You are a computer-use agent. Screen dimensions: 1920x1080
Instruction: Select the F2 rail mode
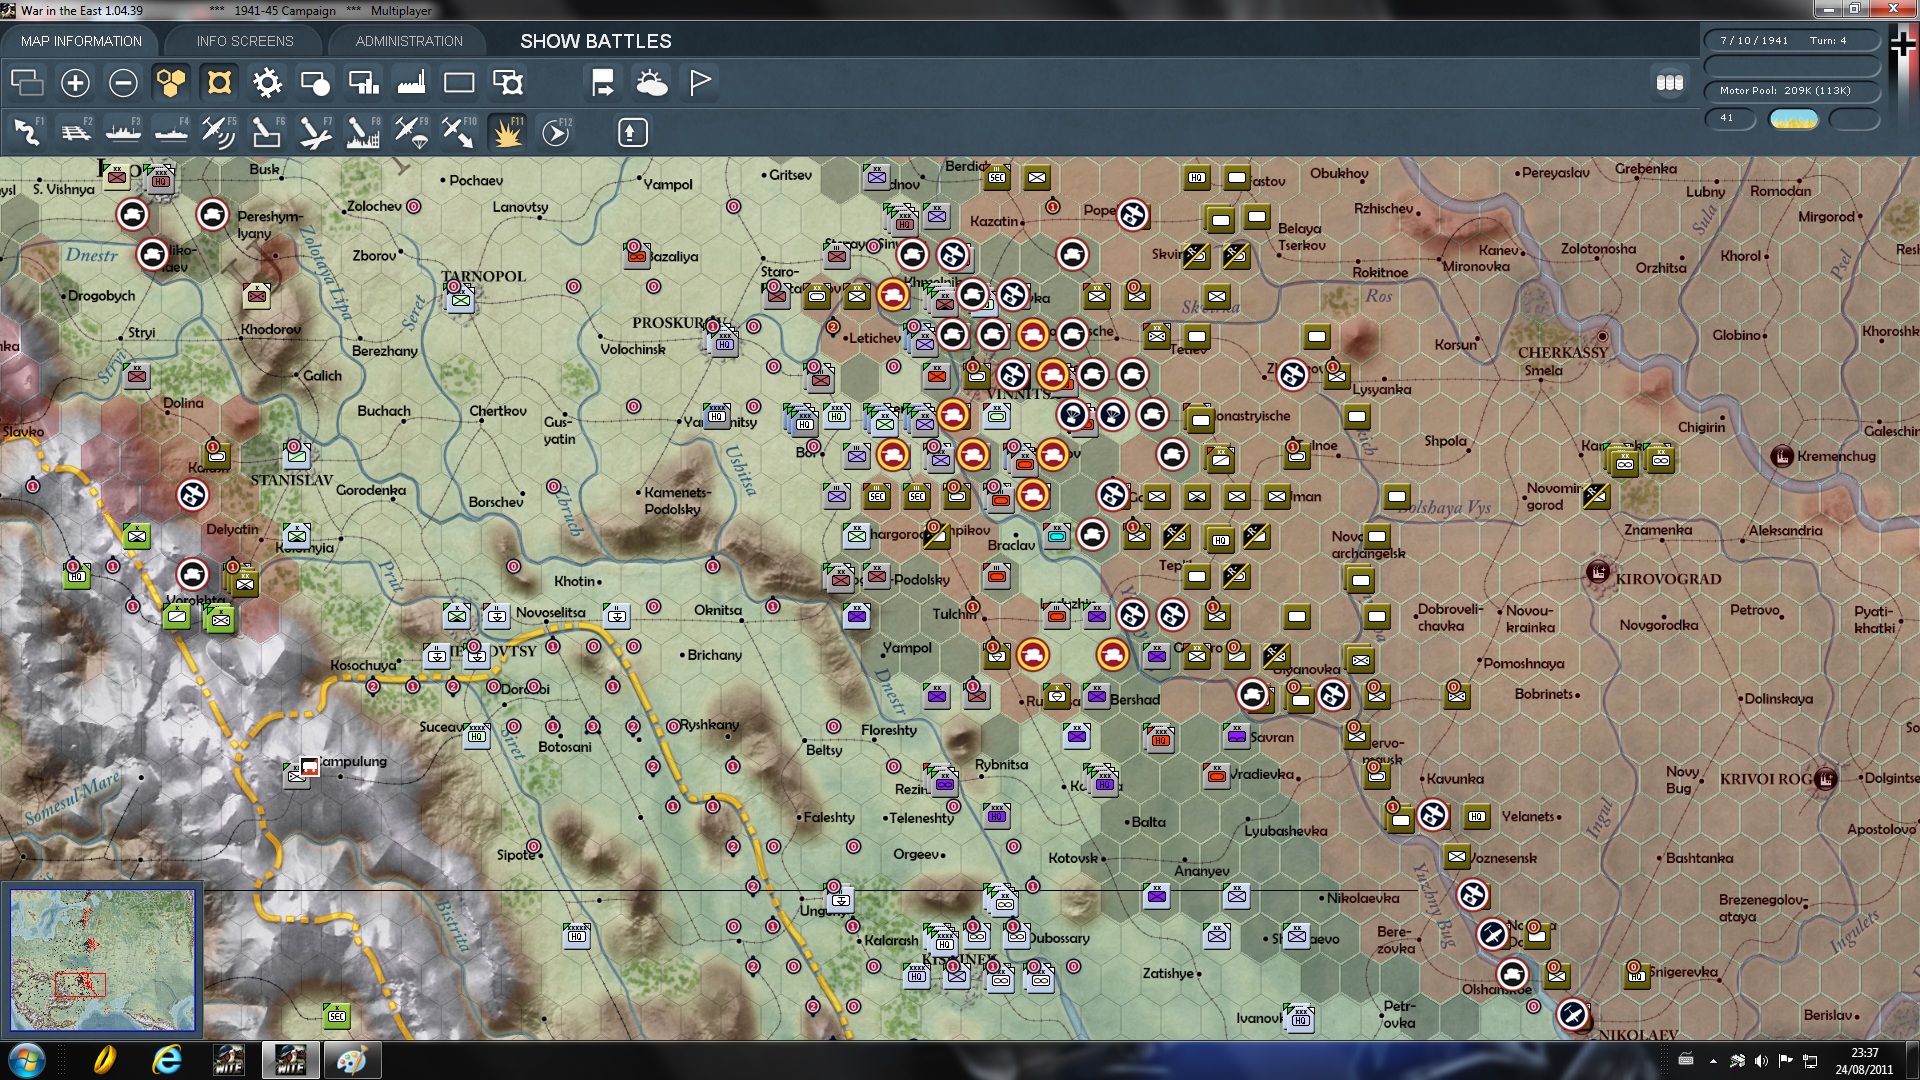[x=75, y=132]
